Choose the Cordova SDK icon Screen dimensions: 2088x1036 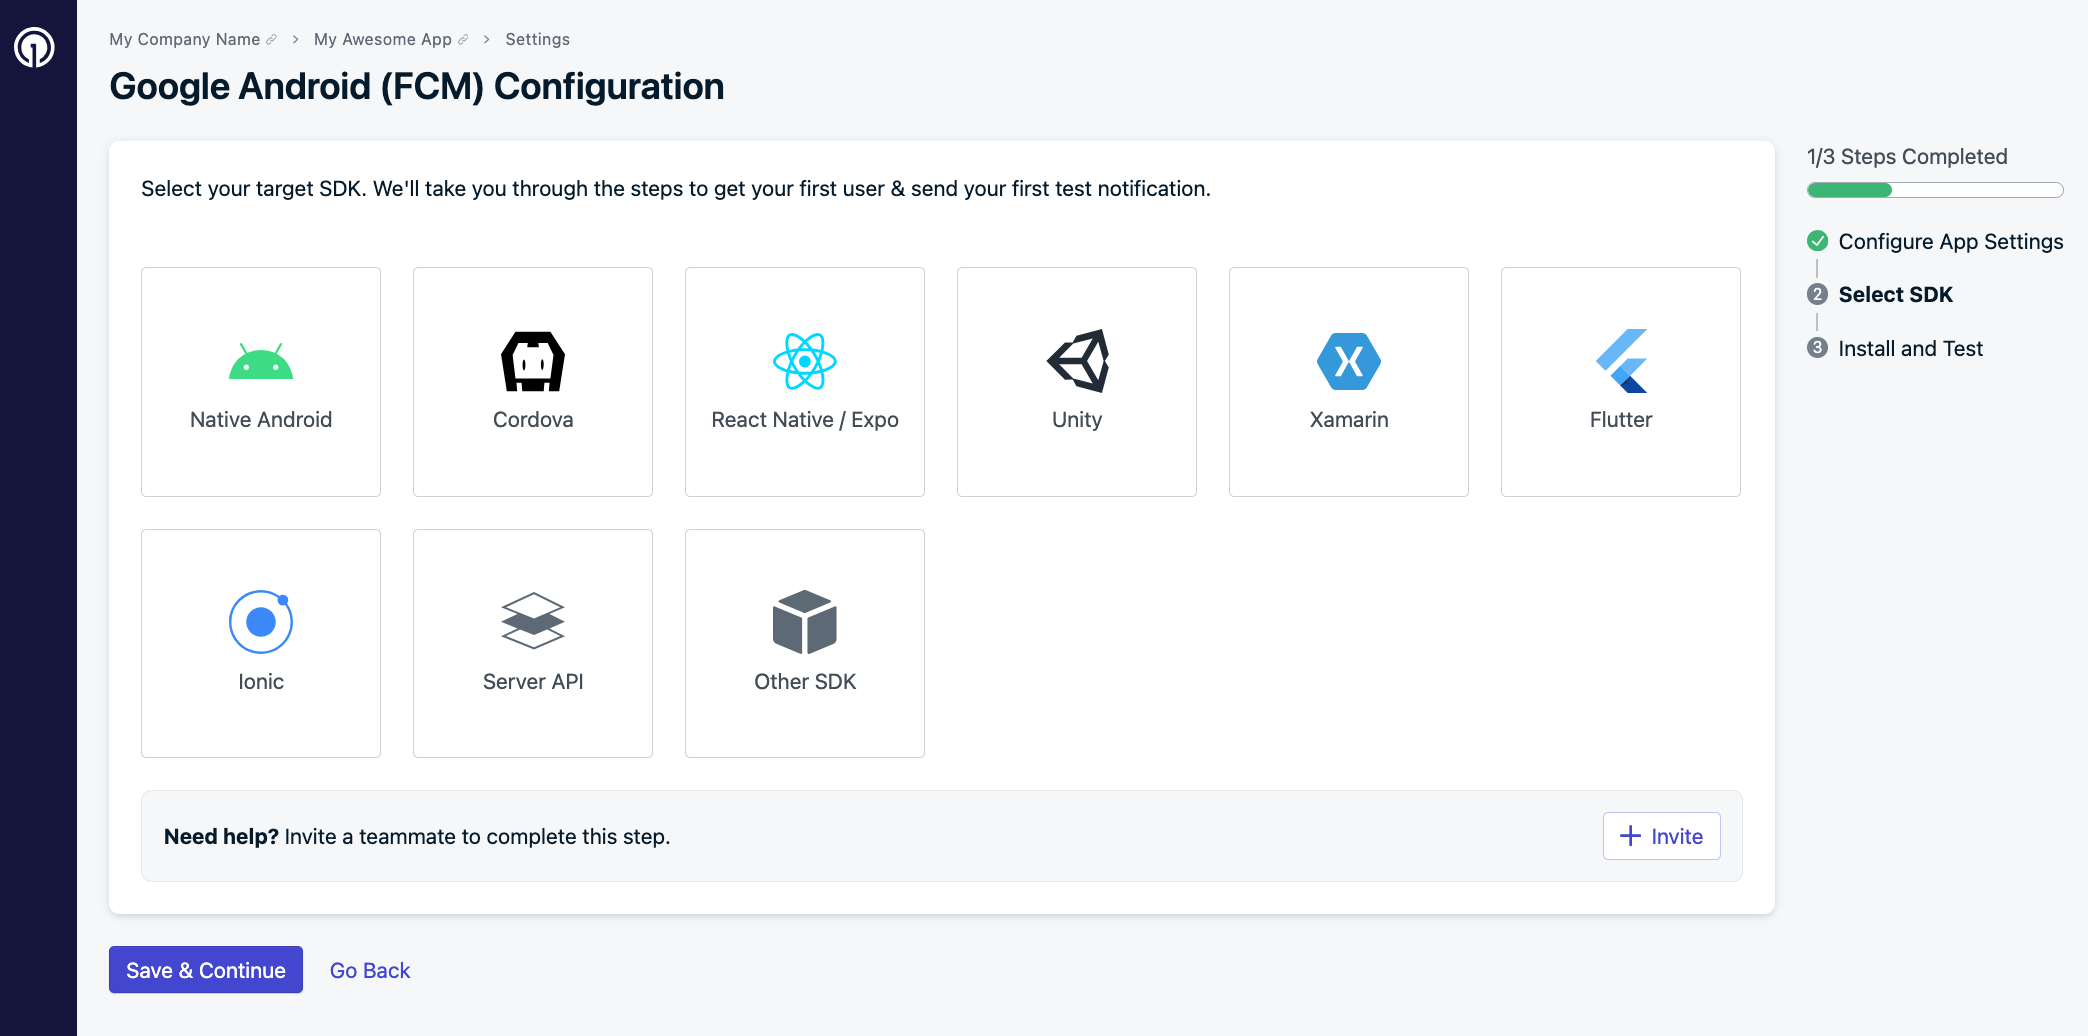(533, 362)
